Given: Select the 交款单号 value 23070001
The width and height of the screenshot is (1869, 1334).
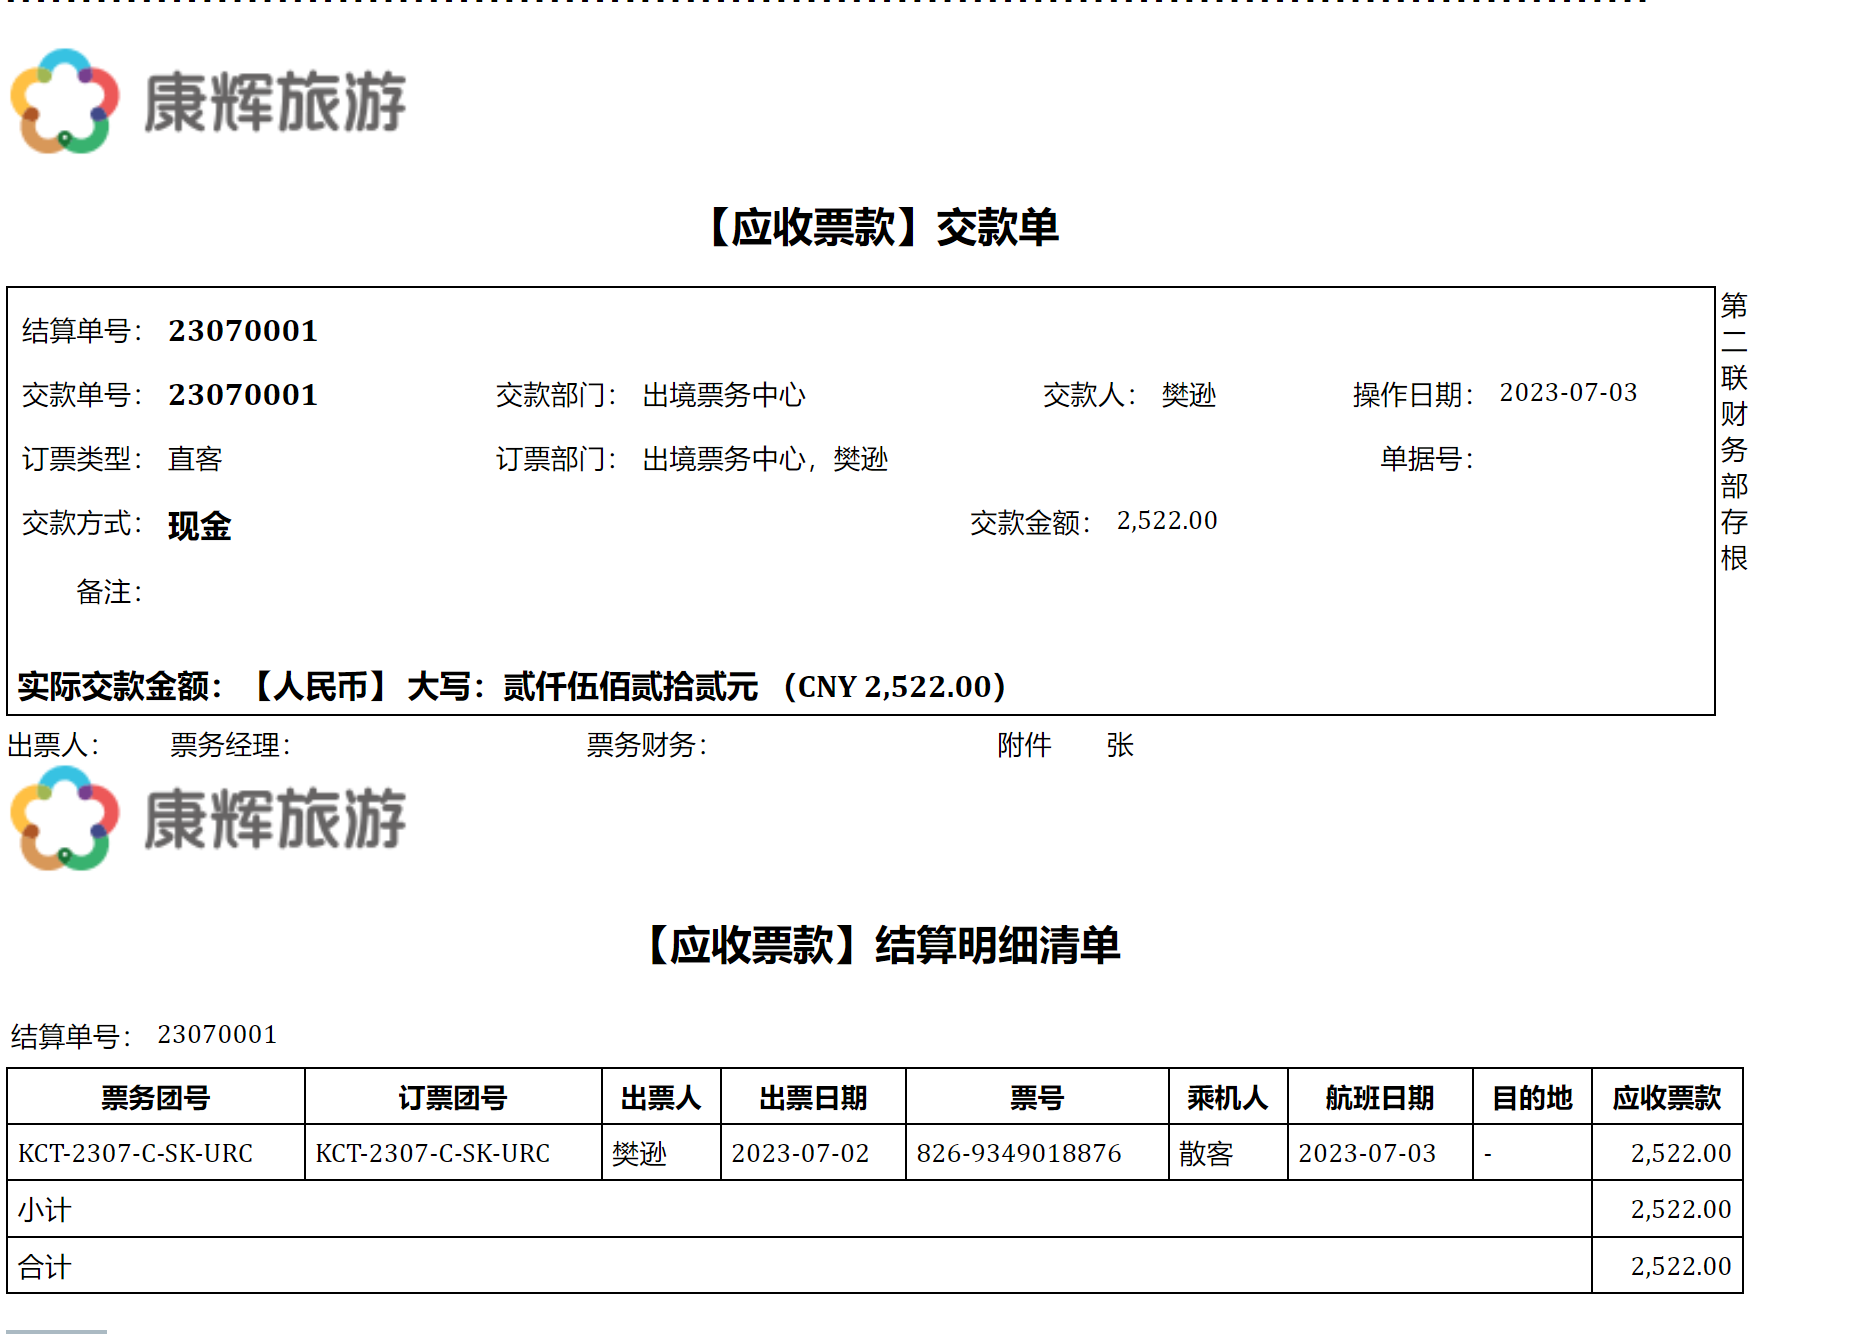Looking at the screenshot, I should [243, 395].
